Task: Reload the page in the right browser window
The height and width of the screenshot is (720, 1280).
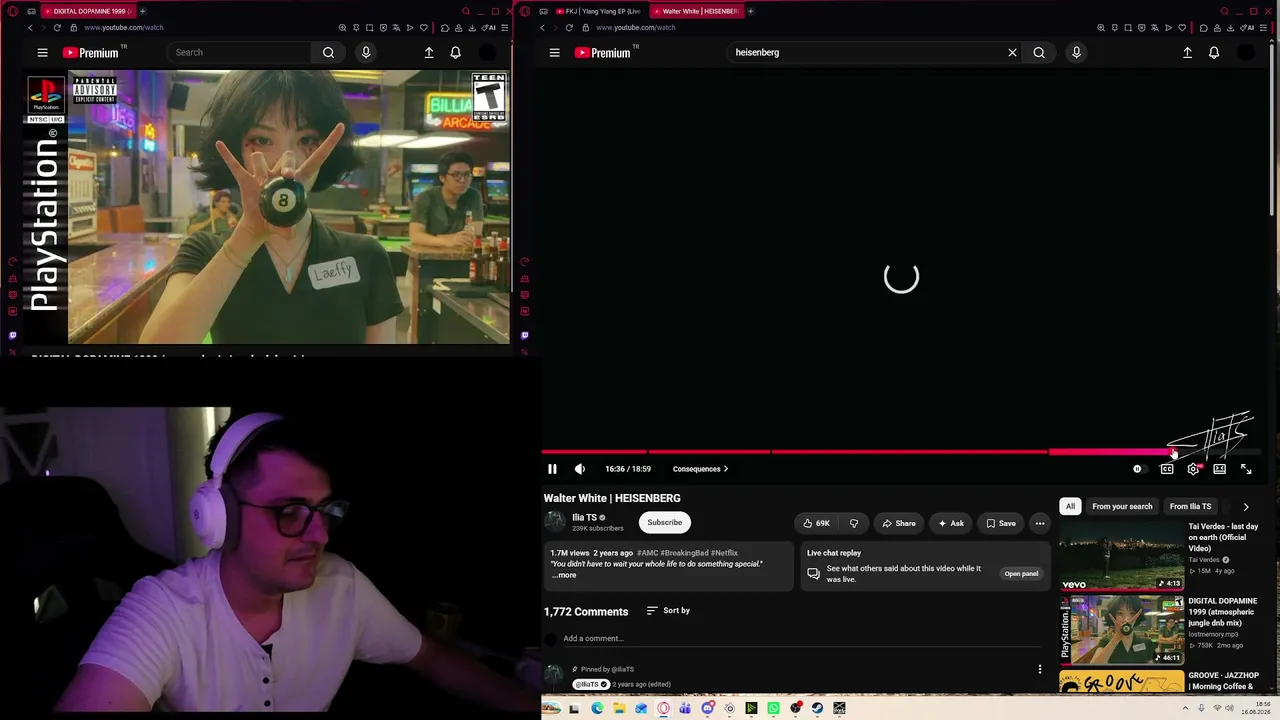Action: 569,28
